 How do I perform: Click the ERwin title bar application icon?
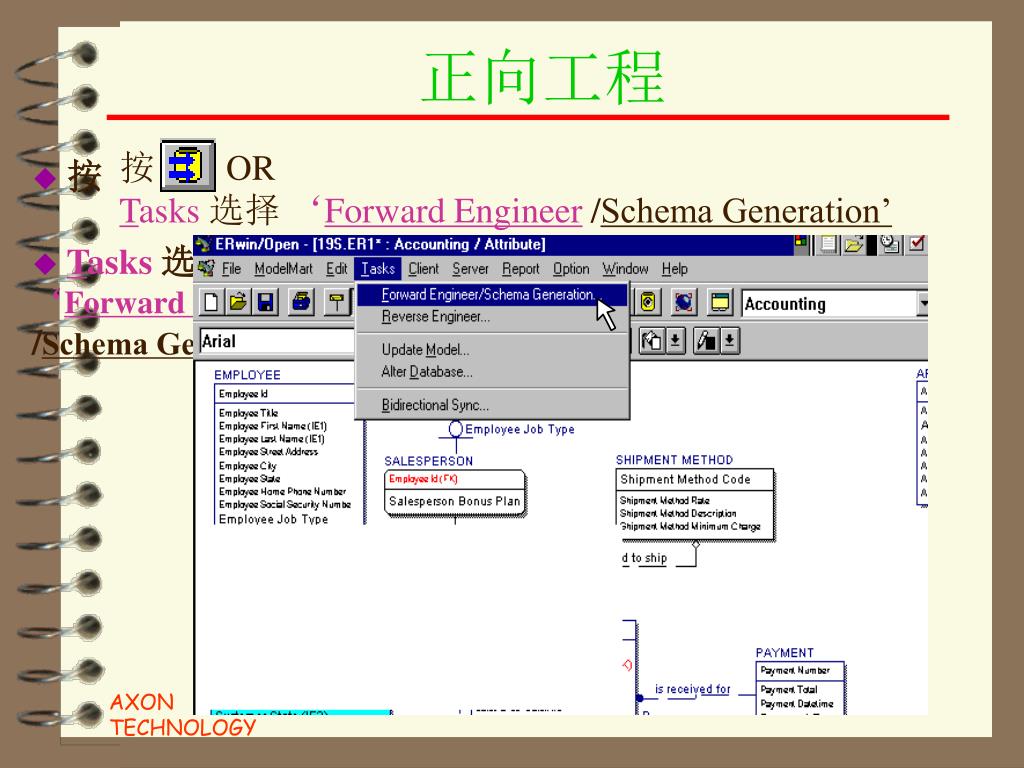tap(202, 245)
